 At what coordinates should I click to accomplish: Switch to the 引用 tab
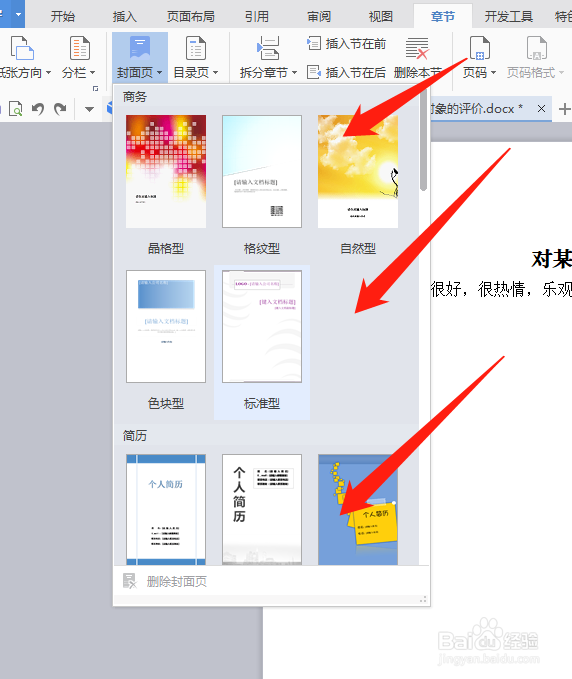[x=257, y=16]
